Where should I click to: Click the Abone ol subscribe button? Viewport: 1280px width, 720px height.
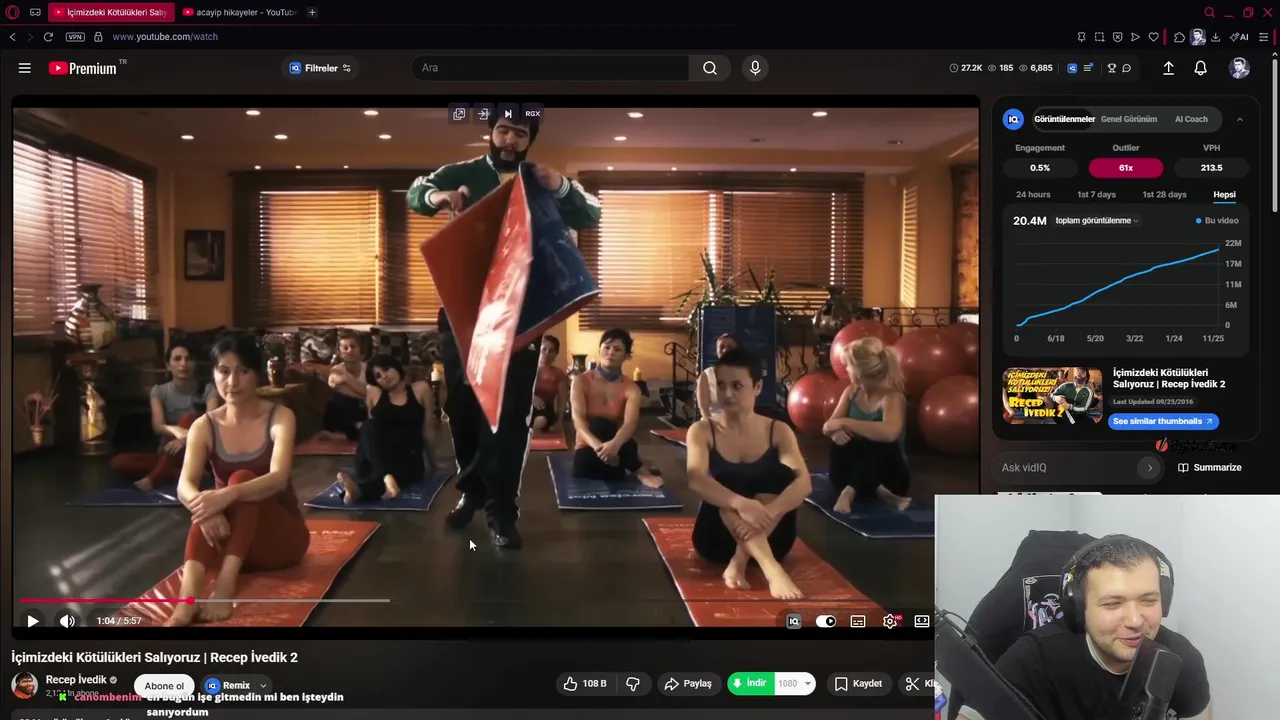pyautogui.click(x=164, y=686)
